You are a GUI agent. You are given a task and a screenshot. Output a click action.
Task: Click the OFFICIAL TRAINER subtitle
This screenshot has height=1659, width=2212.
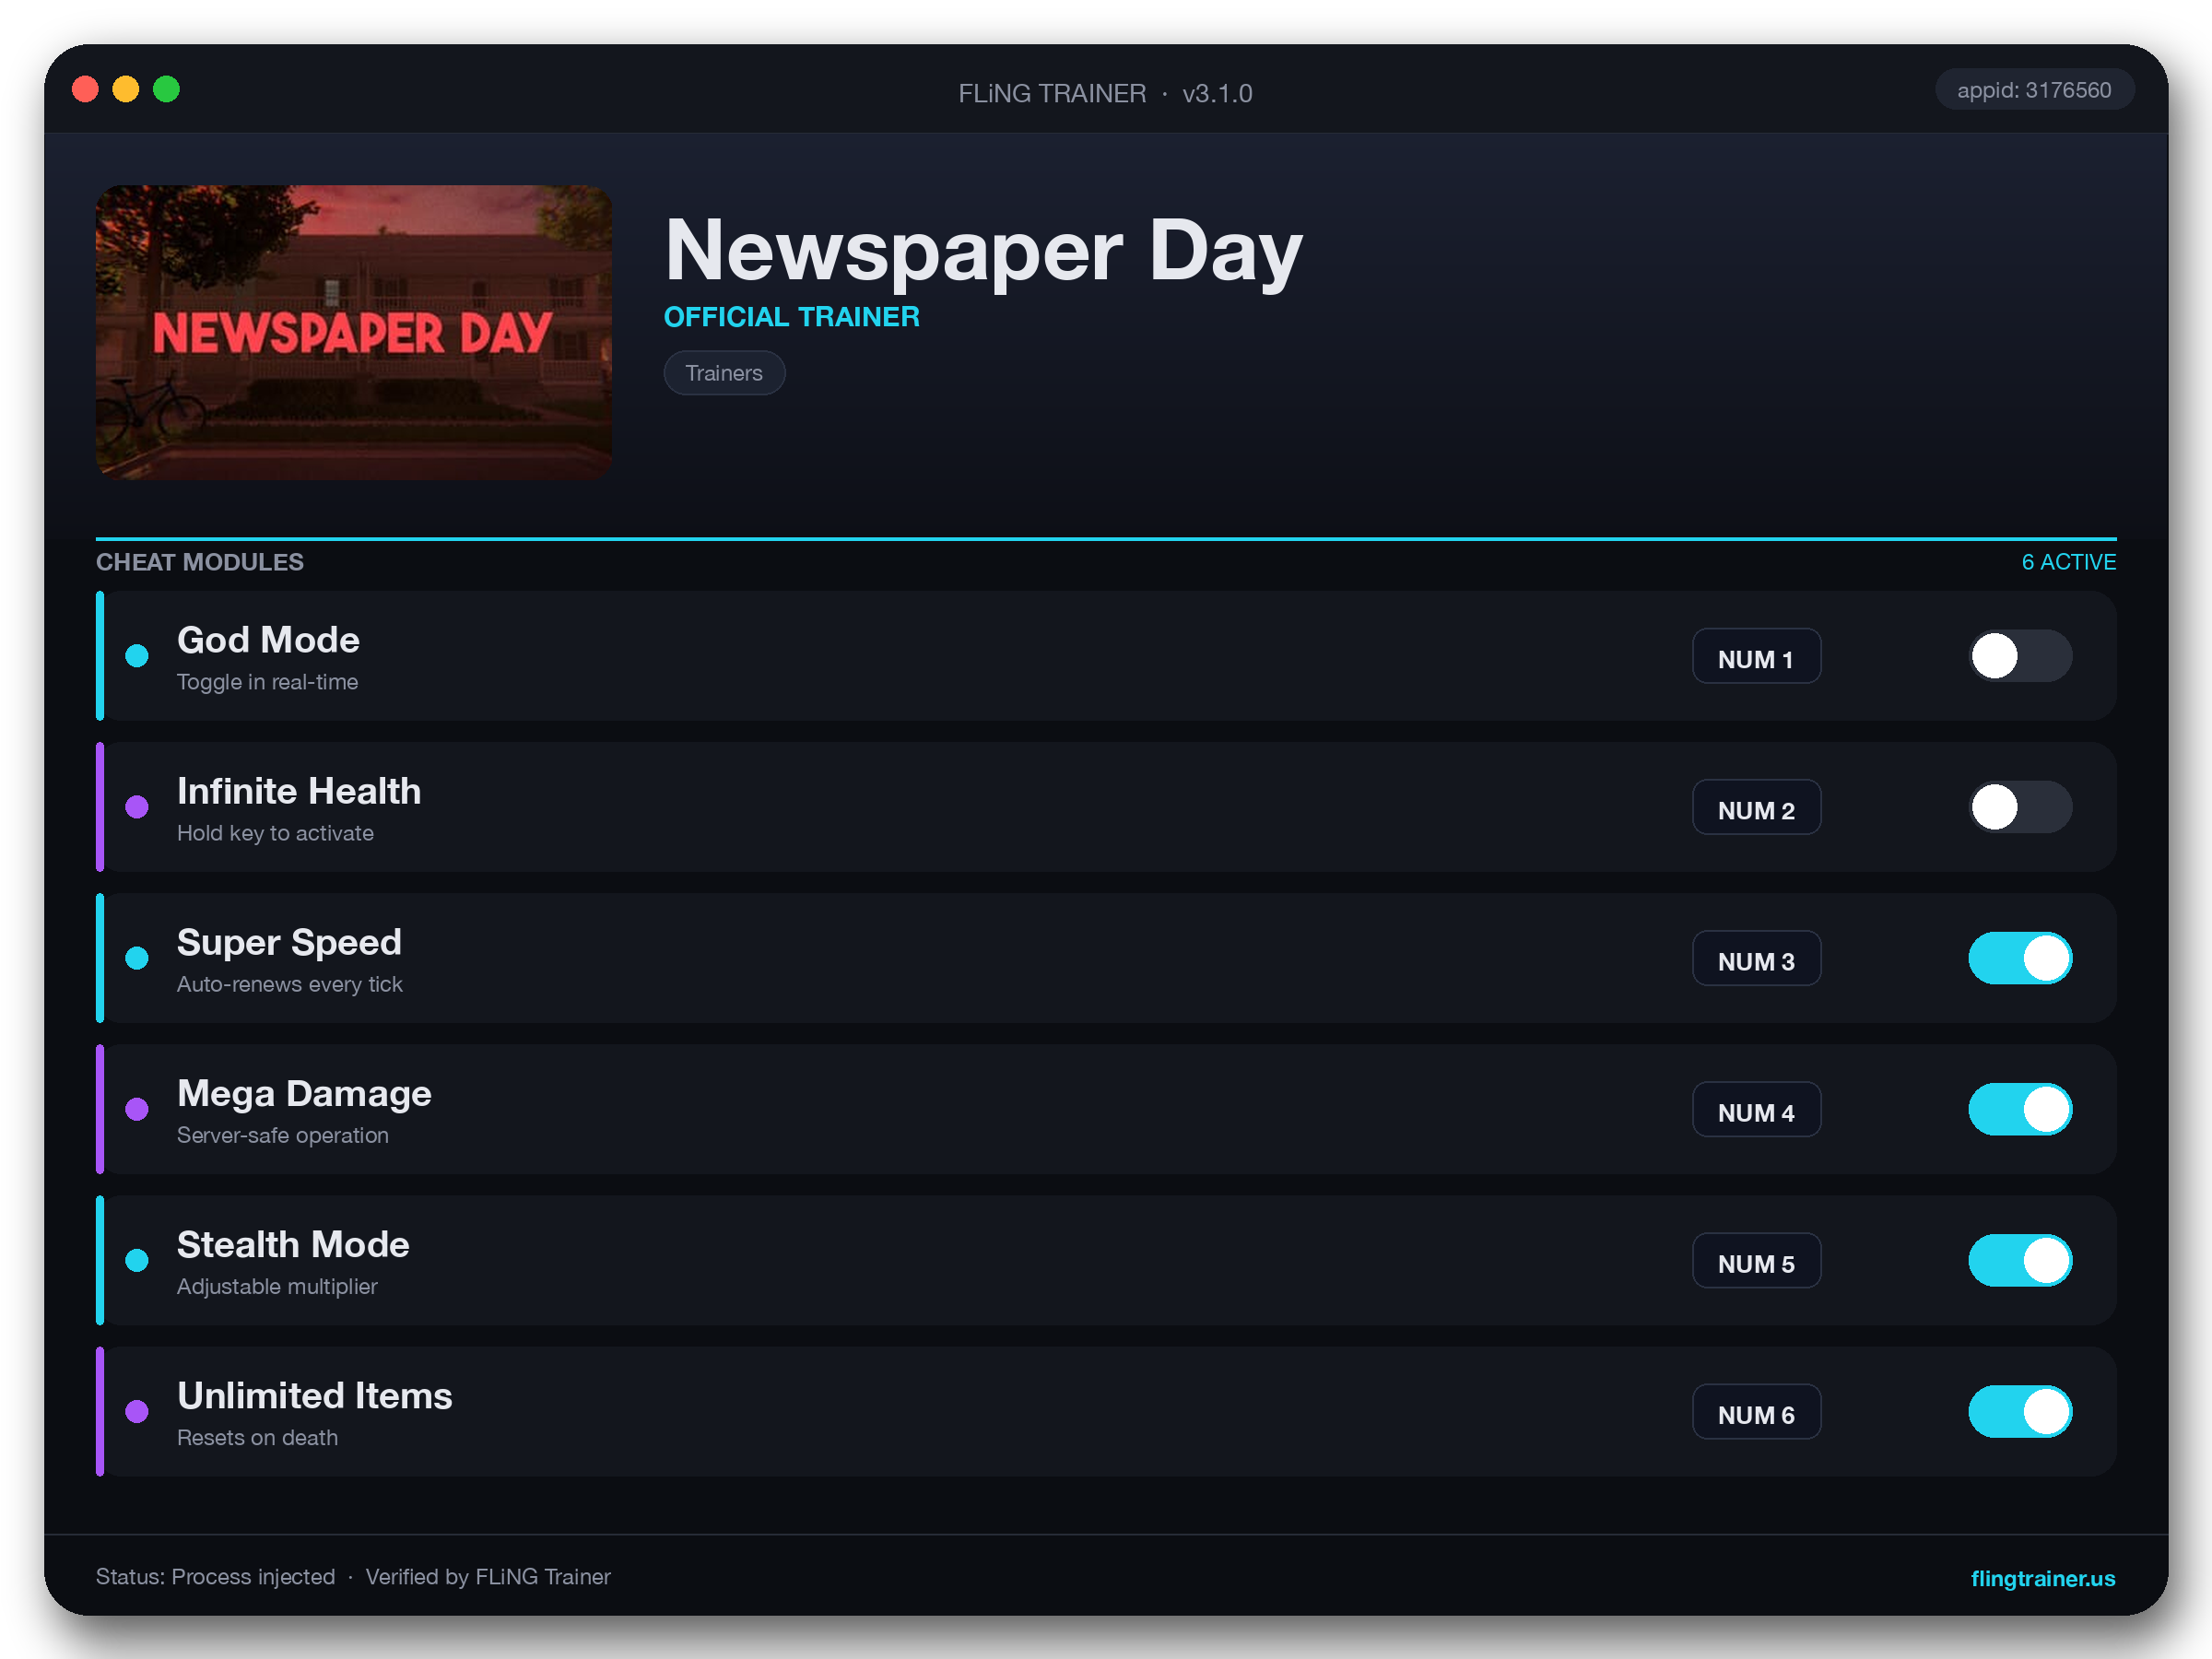[x=792, y=317]
